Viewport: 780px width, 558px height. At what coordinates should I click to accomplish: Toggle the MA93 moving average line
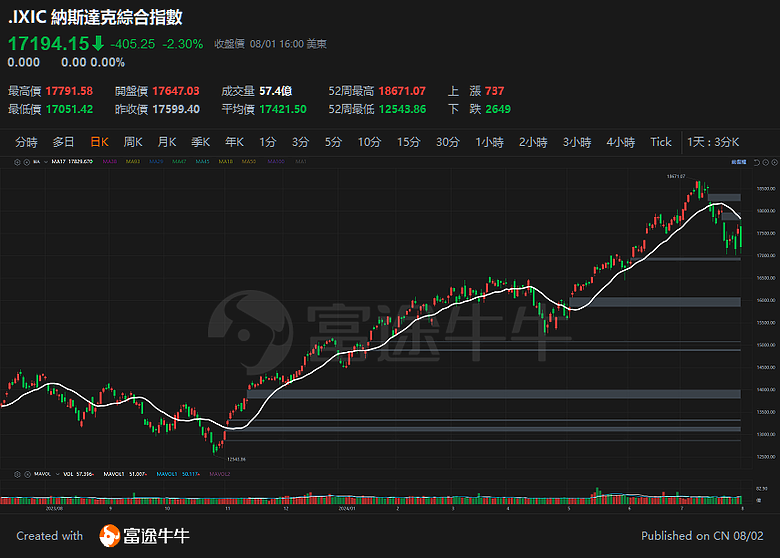pyautogui.click(x=133, y=162)
